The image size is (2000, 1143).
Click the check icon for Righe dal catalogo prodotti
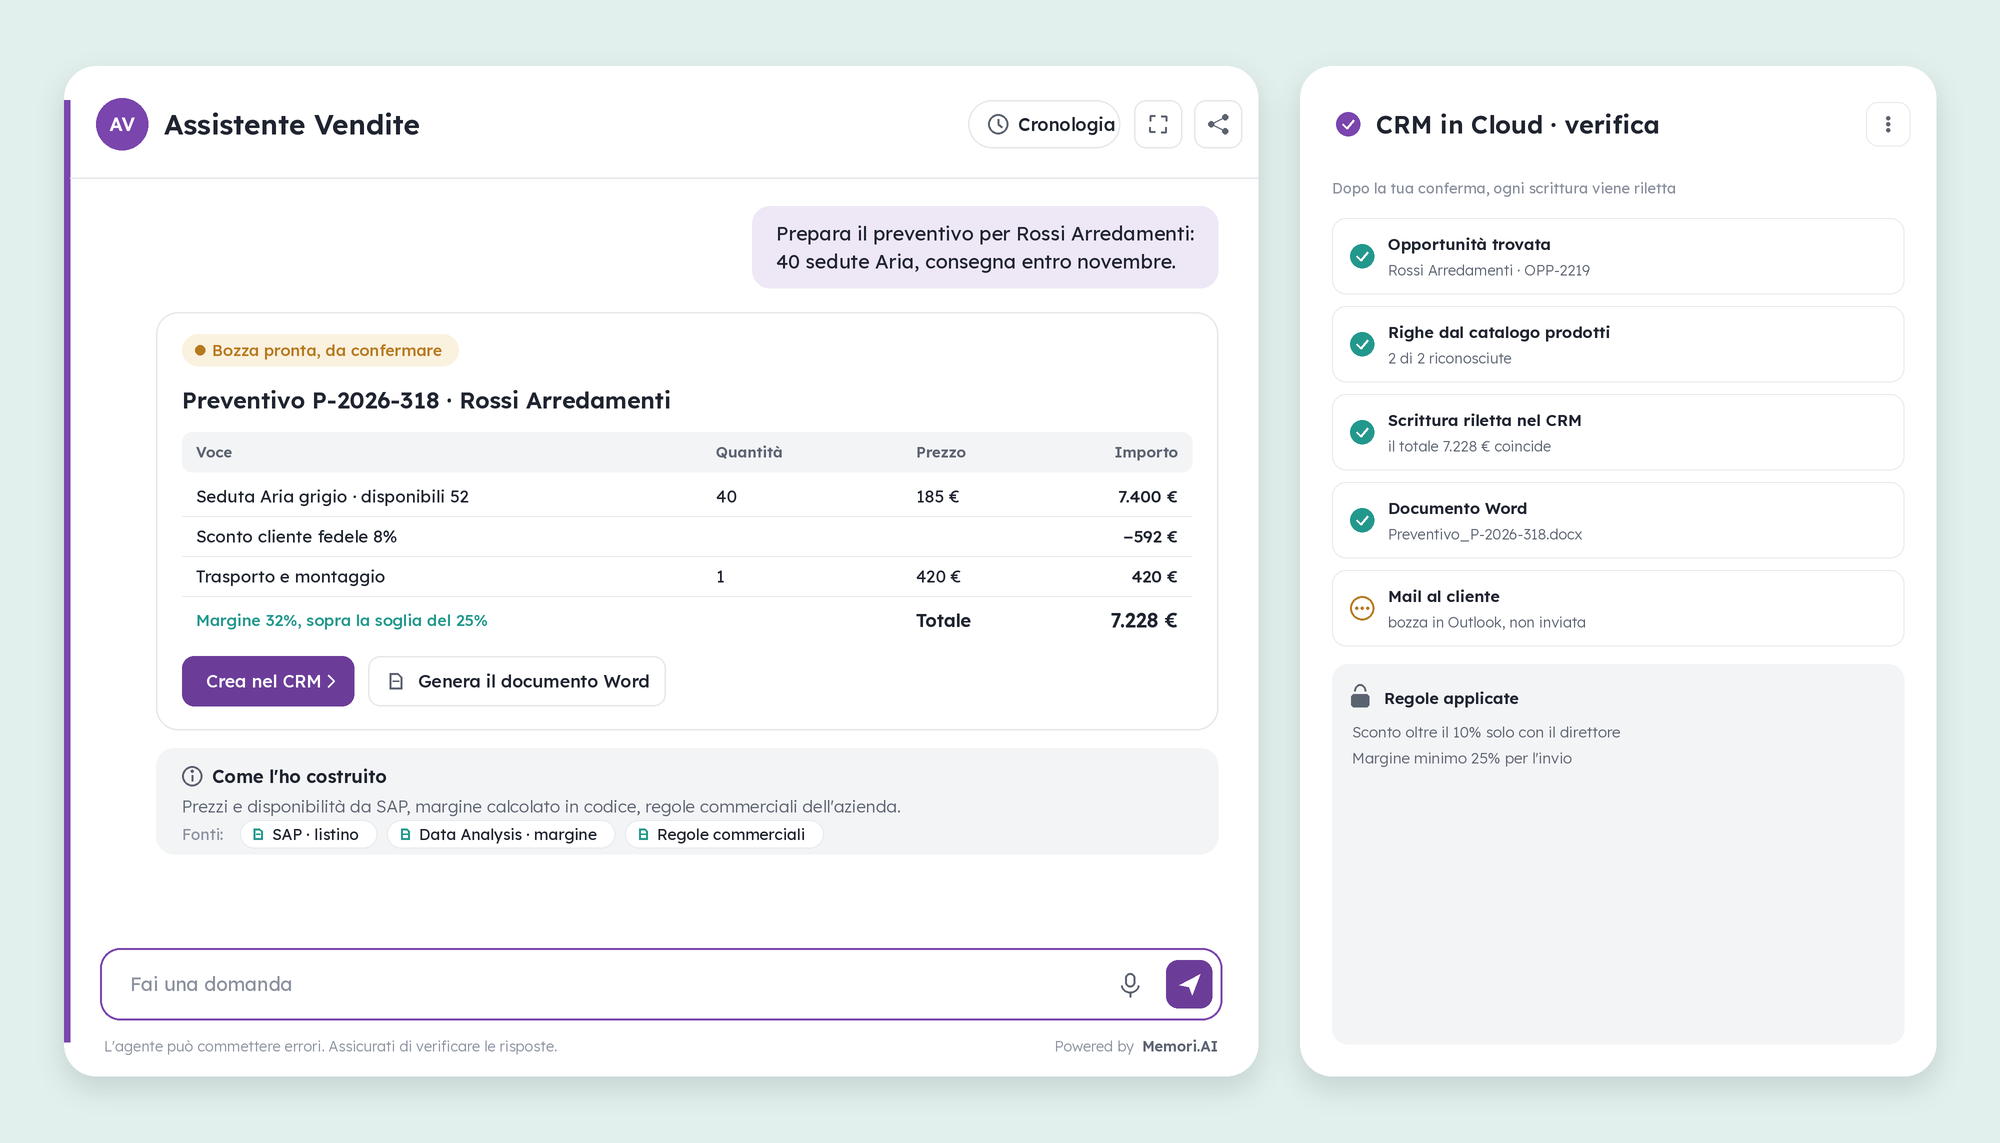(1362, 344)
